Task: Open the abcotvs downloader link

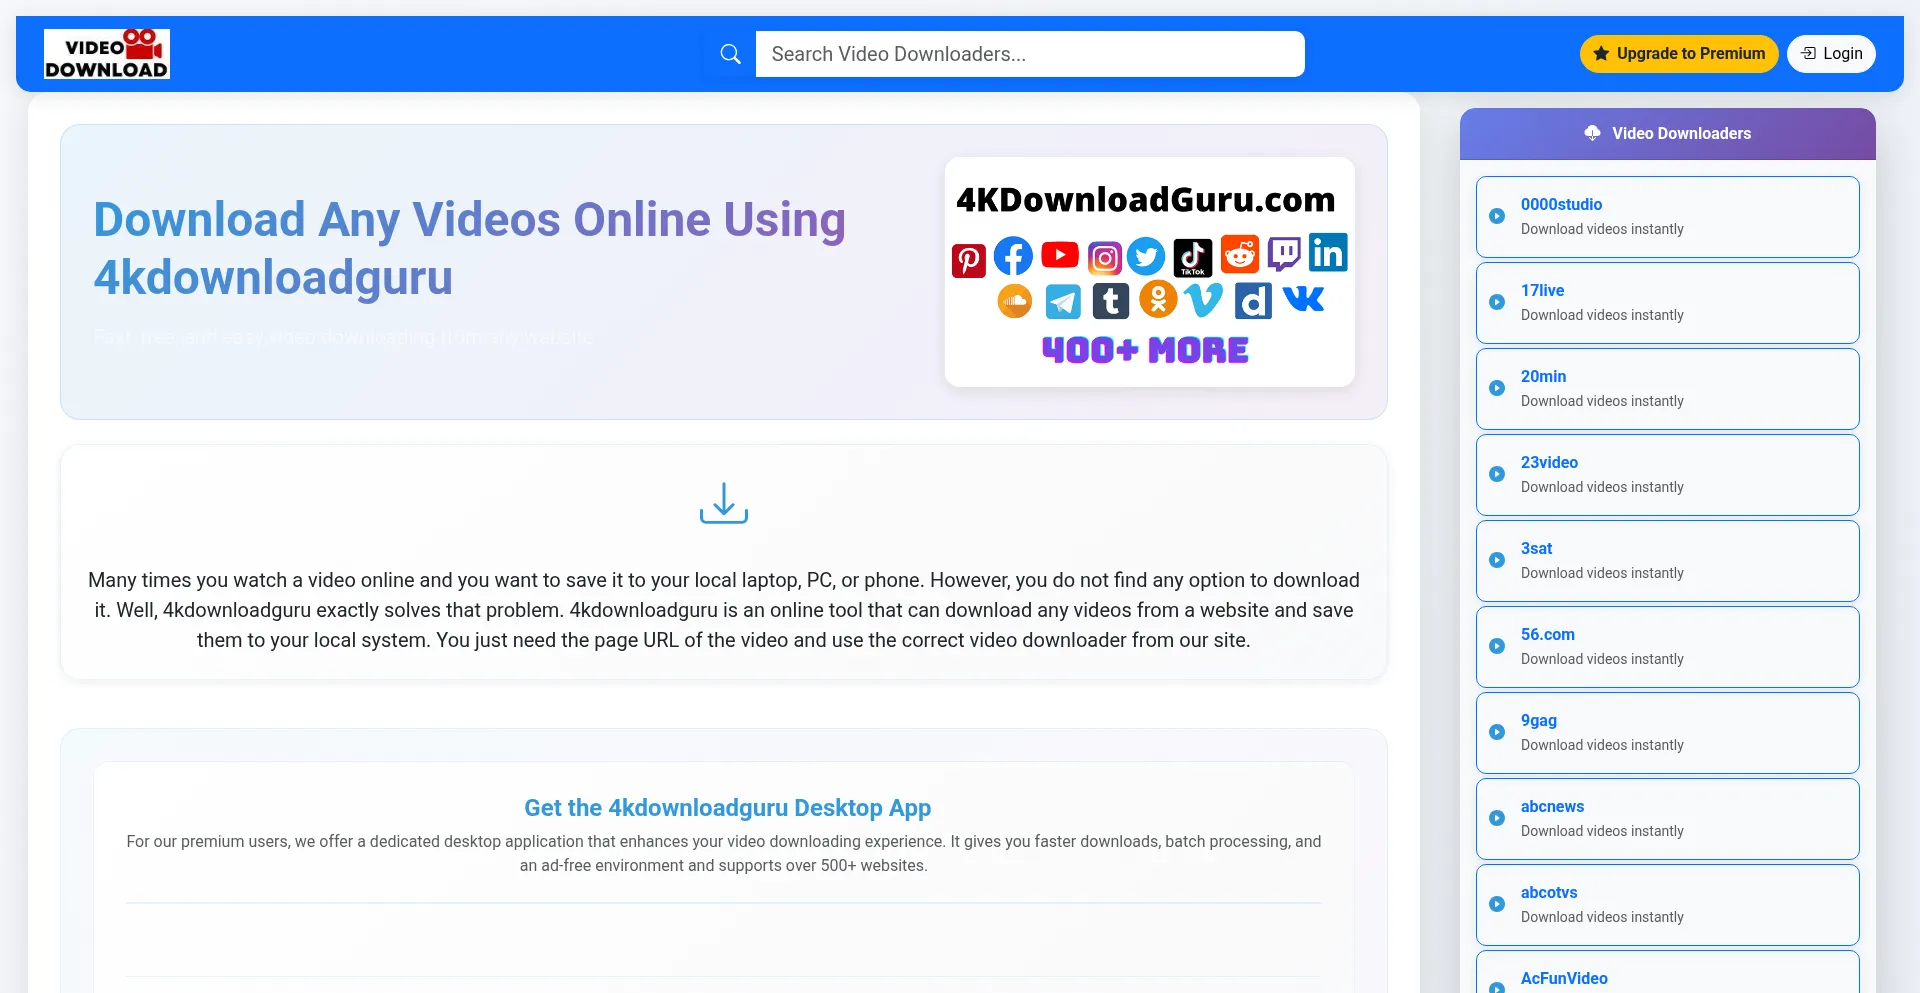Action: (1668, 905)
